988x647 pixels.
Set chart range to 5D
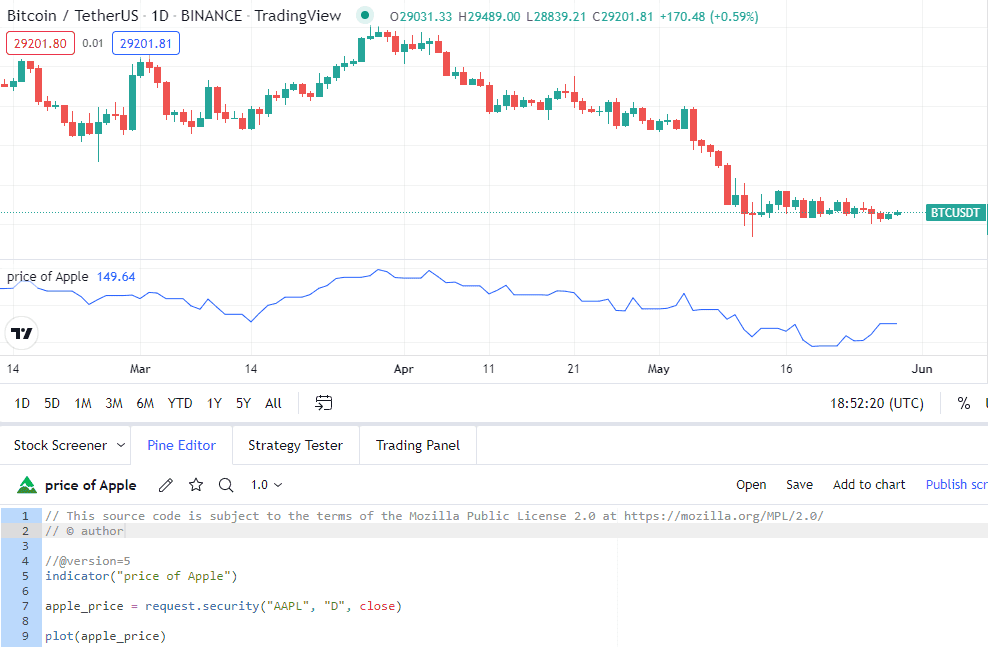[52, 403]
